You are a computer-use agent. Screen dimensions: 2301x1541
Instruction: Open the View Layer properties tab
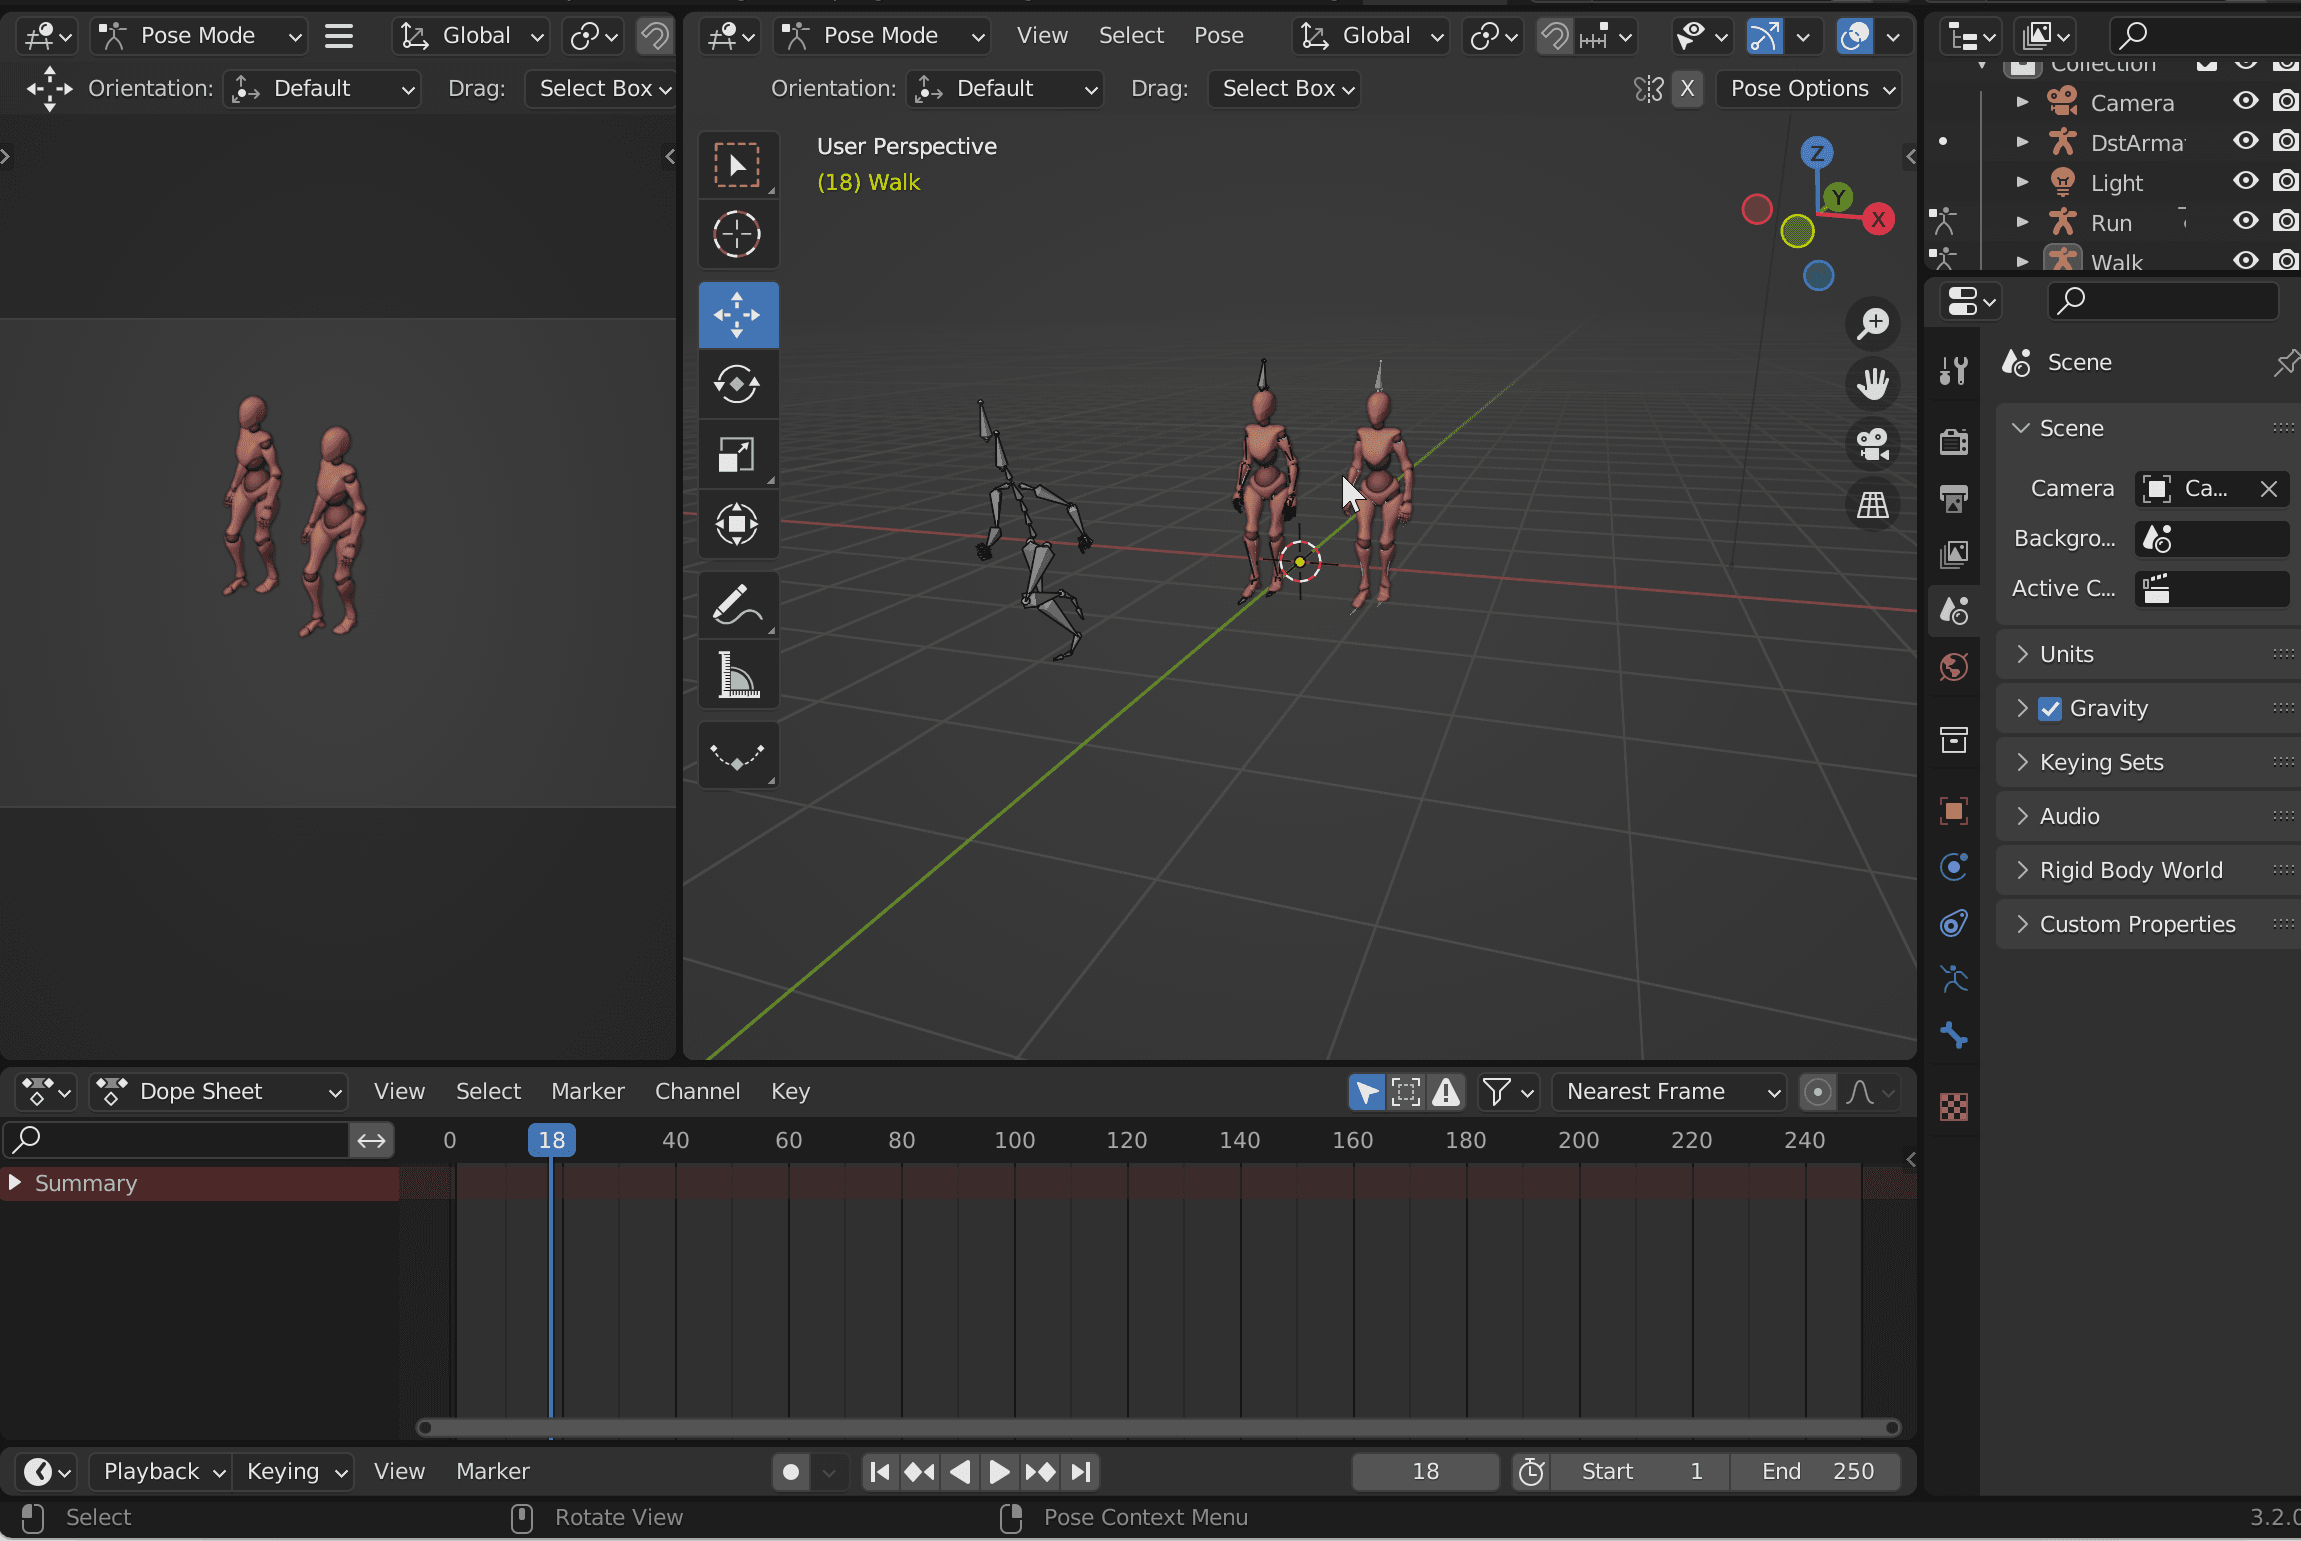click(x=1953, y=553)
